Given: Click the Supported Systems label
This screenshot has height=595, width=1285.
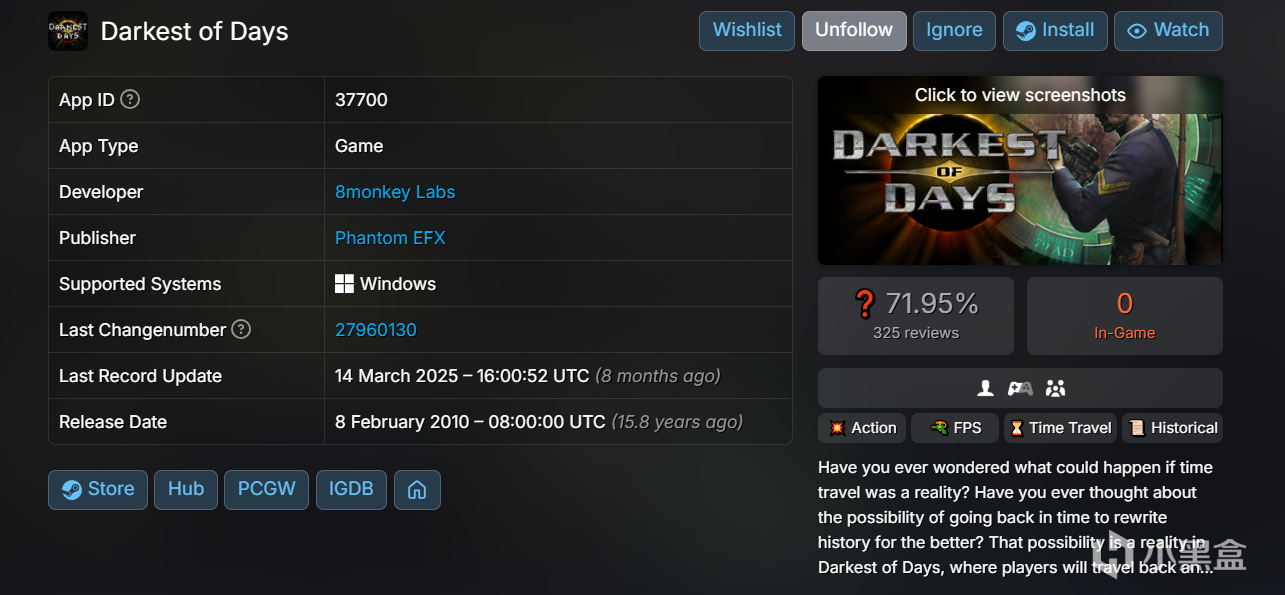Looking at the screenshot, I should point(140,284).
